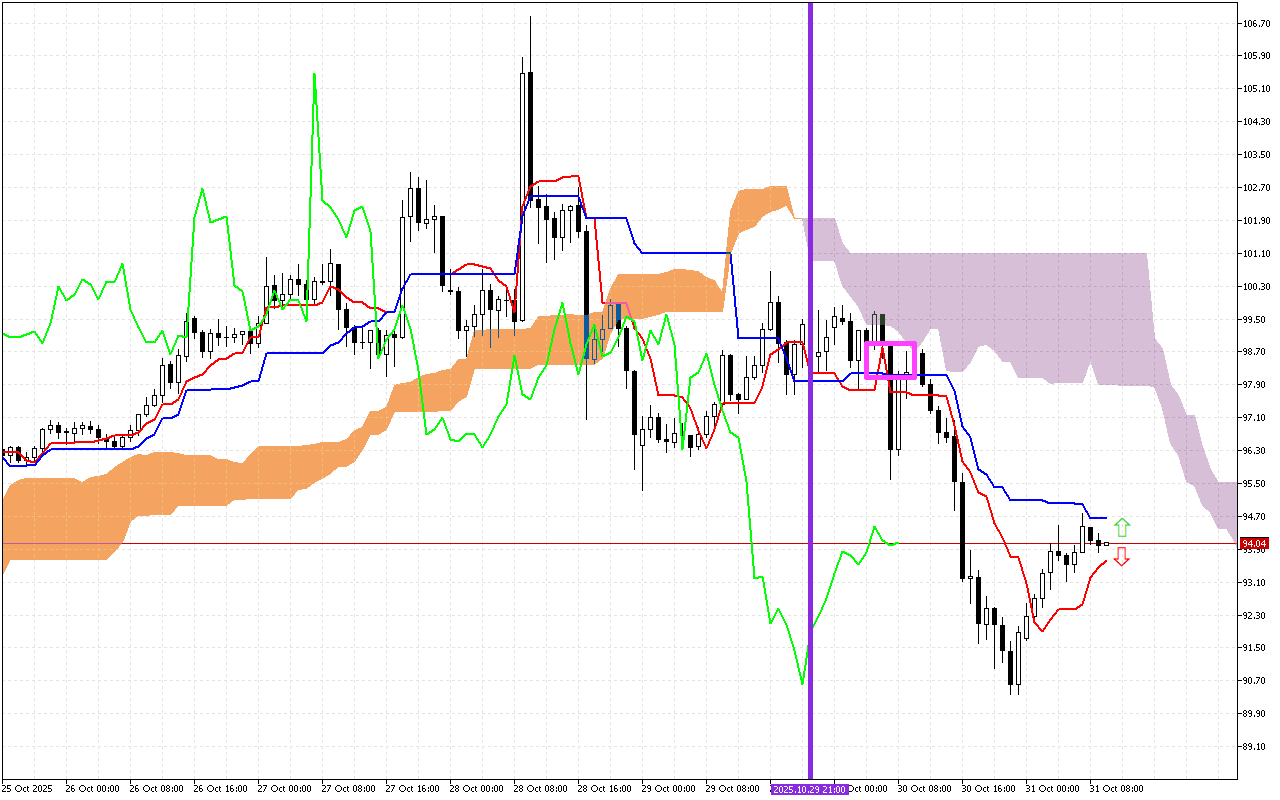Click the 89.10 label on price axis
1280x800 pixels.
pos(1254,747)
